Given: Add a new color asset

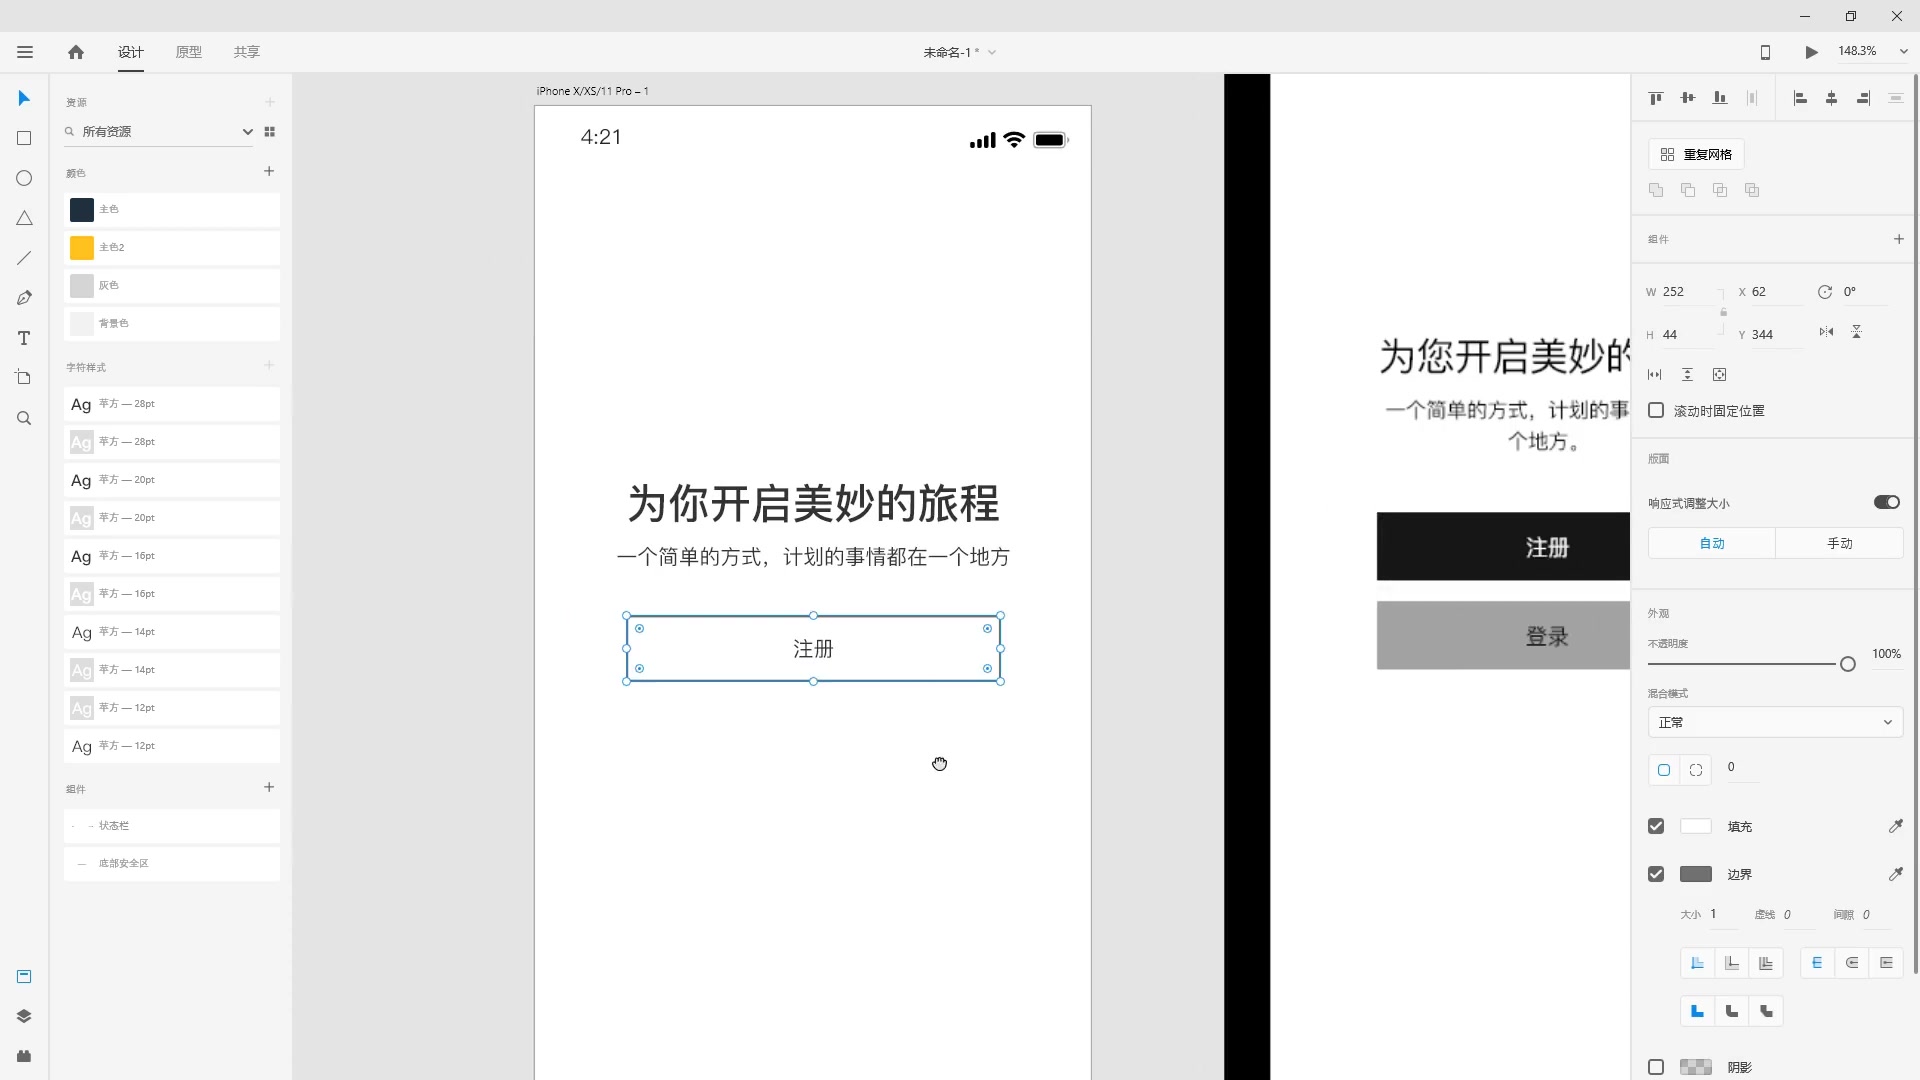Looking at the screenshot, I should [269, 171].
